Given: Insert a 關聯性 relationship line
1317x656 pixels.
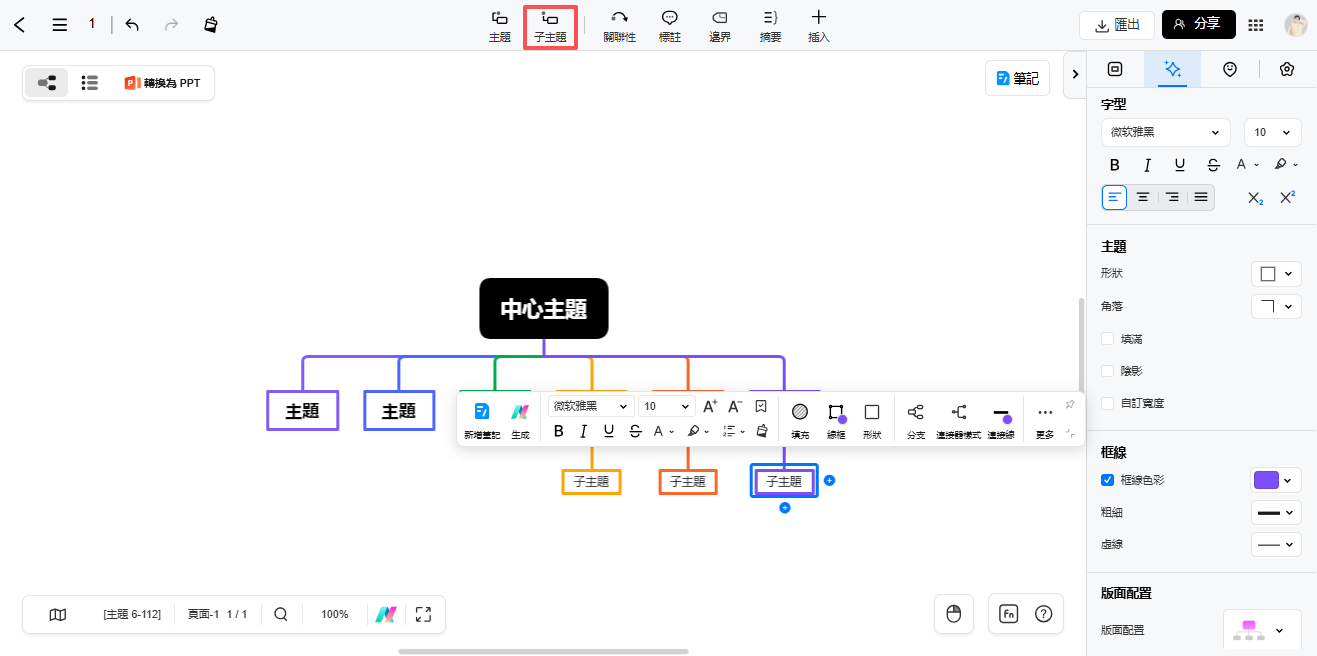Looking at the screenshot, I should 619,26.
